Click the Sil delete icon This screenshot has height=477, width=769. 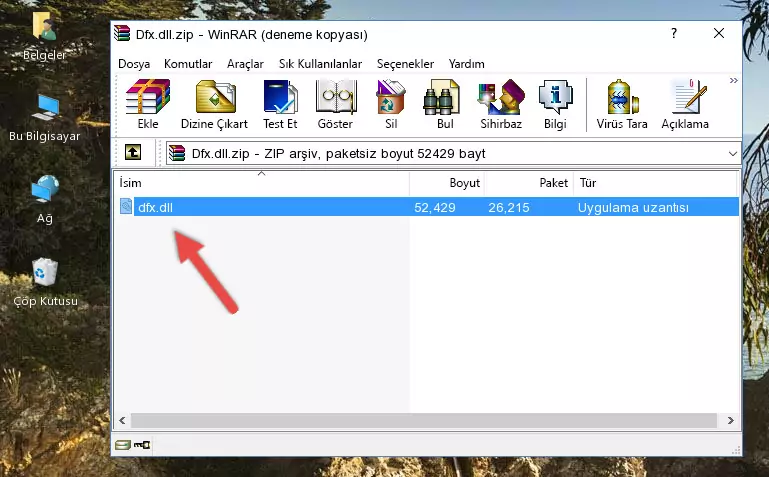click(x=391, y=104)
